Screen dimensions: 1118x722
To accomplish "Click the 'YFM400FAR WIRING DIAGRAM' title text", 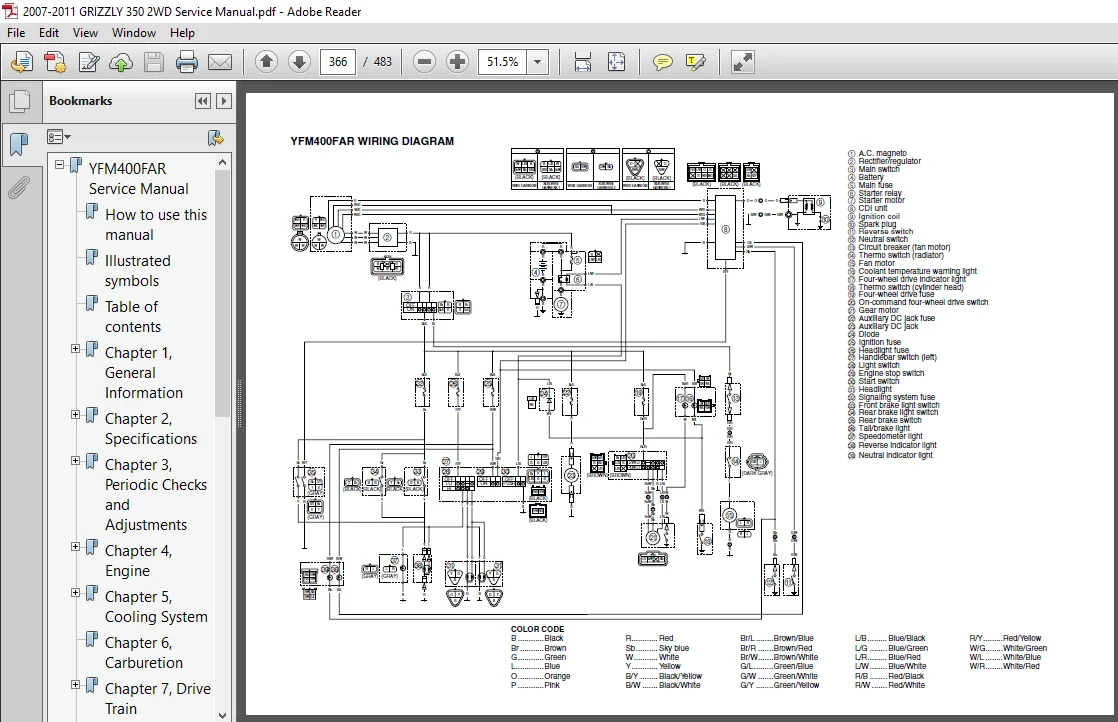I will point(372,141).
